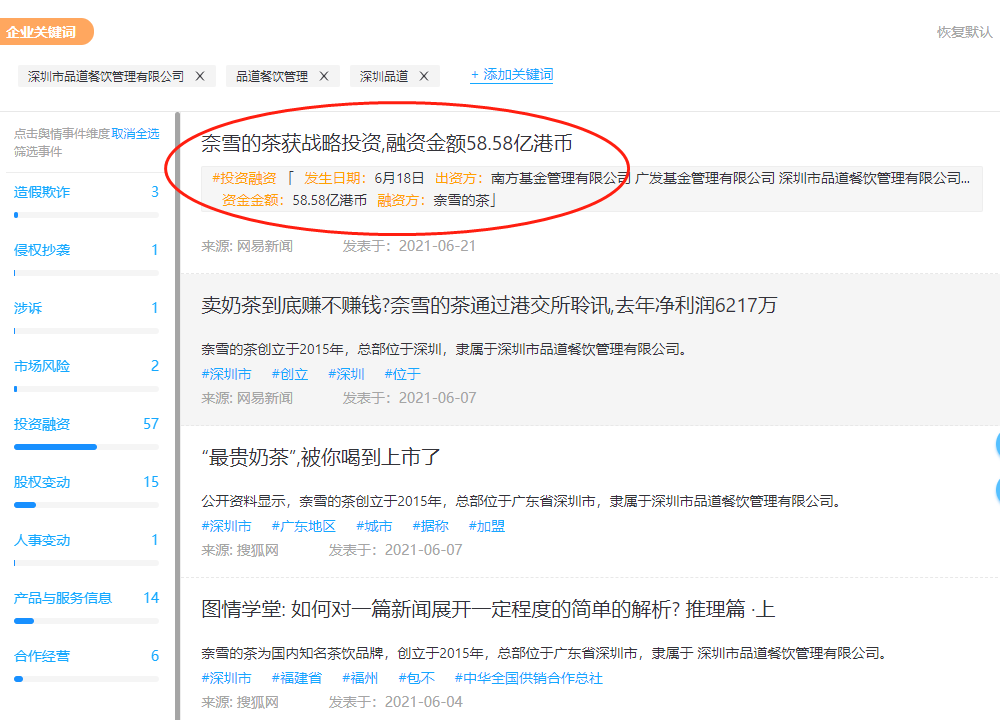The image size is (1000, 720).
Task: Click the event date 6月18日
Action: click(x=399, y=179)
